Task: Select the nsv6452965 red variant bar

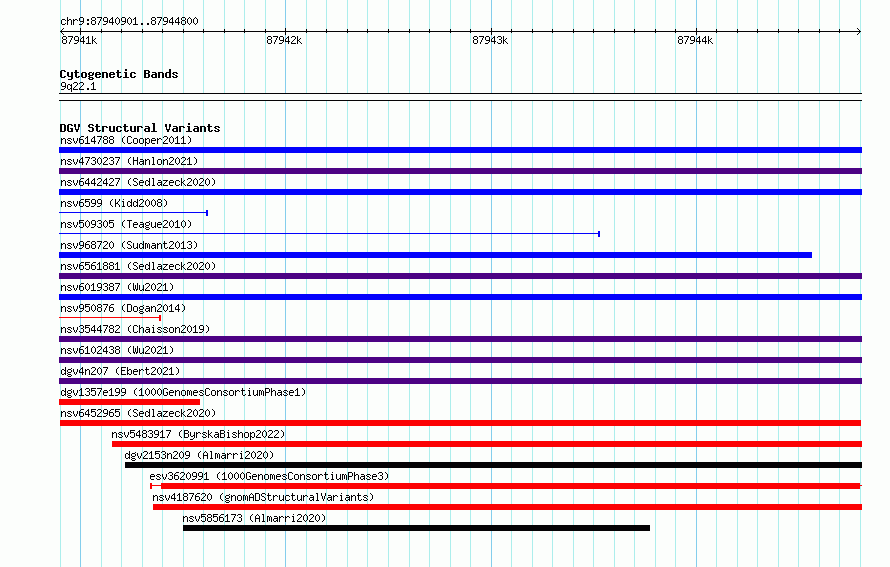Action: [x=460, y=423]
